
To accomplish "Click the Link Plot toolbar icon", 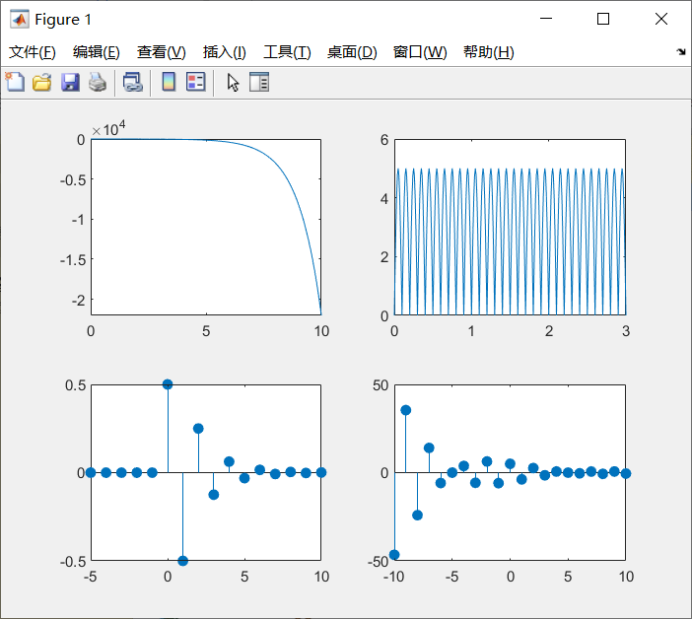I will [132, 83].
